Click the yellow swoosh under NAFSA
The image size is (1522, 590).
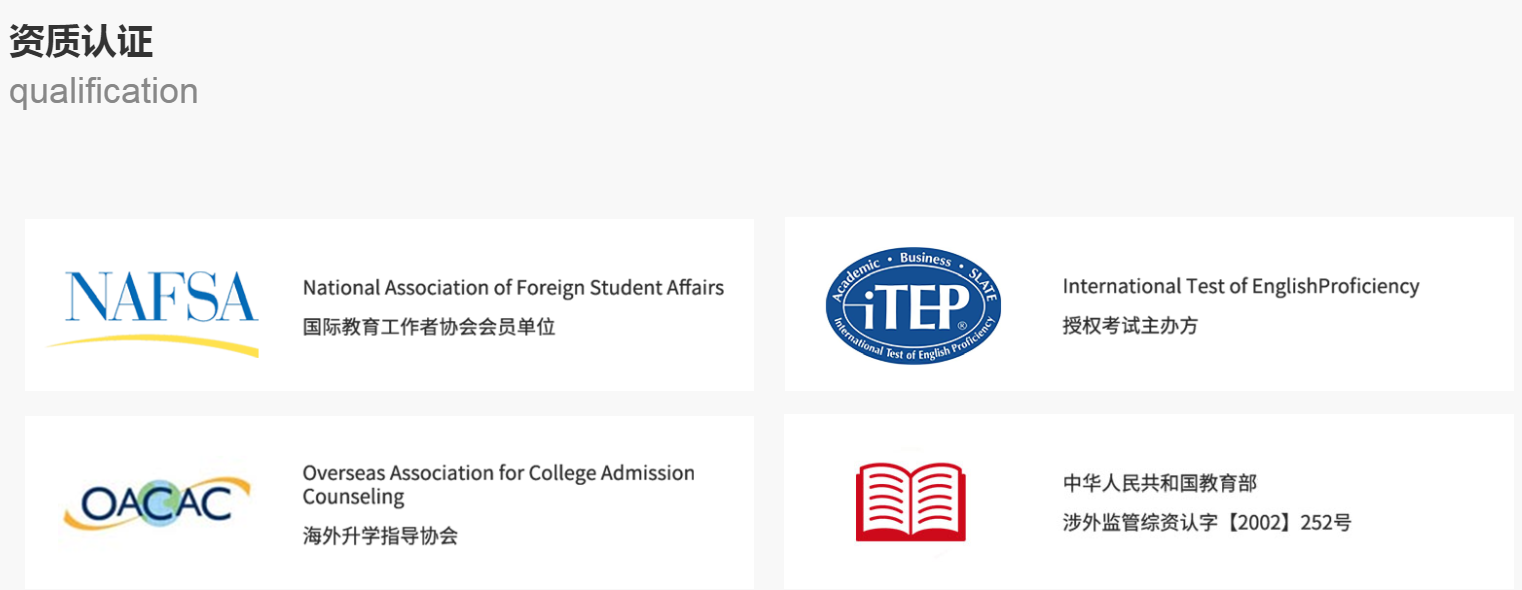152,343
